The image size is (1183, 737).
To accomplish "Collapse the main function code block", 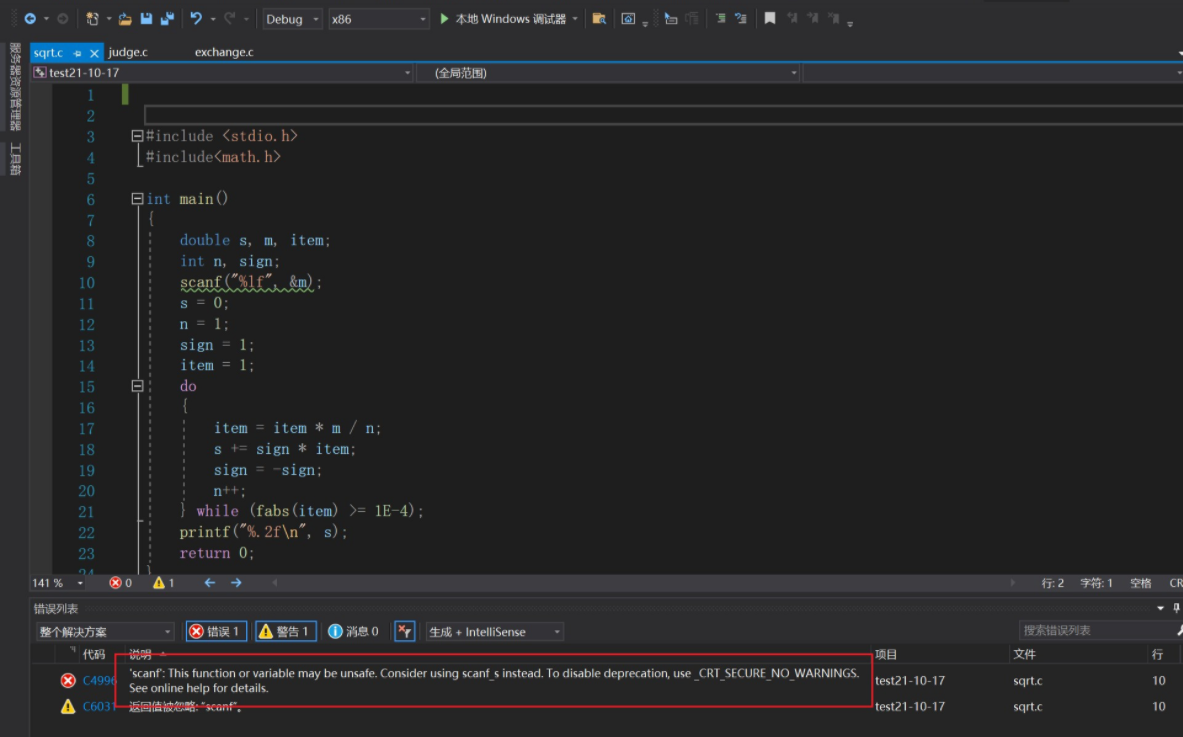I will (x=137, y=199).
